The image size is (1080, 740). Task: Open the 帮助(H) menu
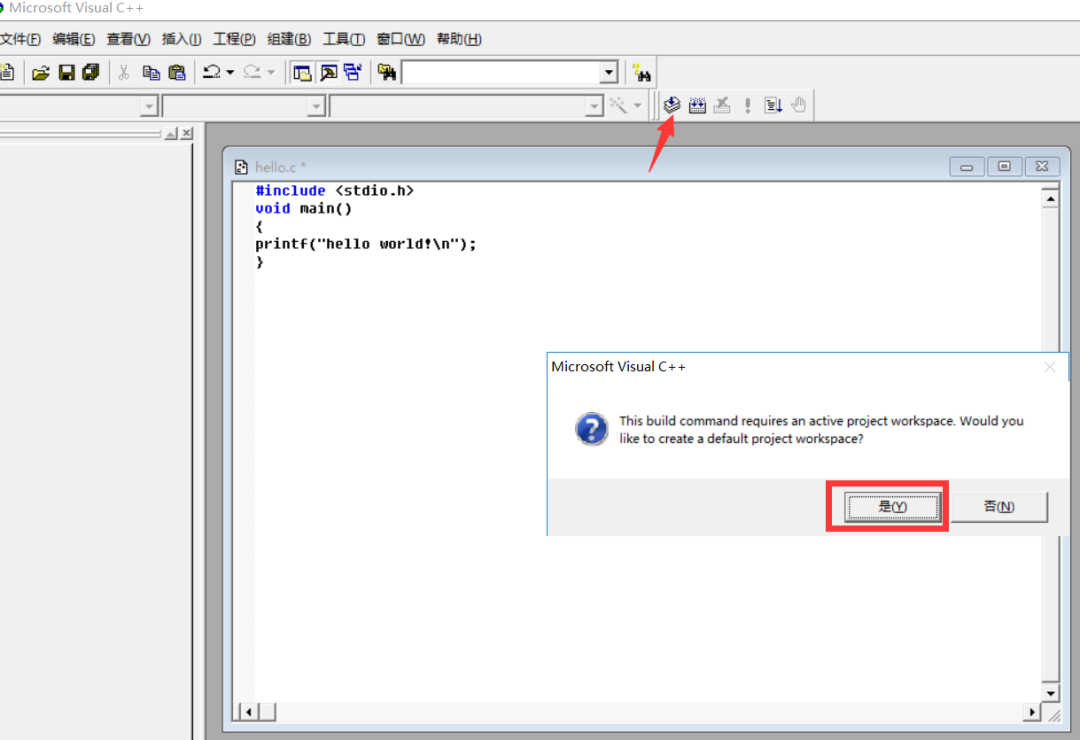459,39
